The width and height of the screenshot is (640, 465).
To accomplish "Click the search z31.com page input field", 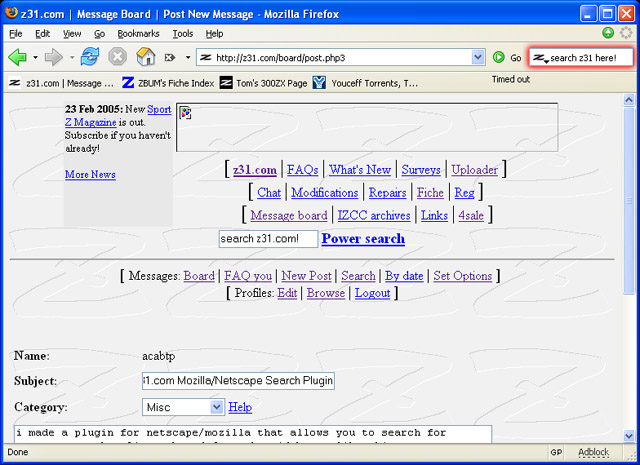I will point(268,239).
